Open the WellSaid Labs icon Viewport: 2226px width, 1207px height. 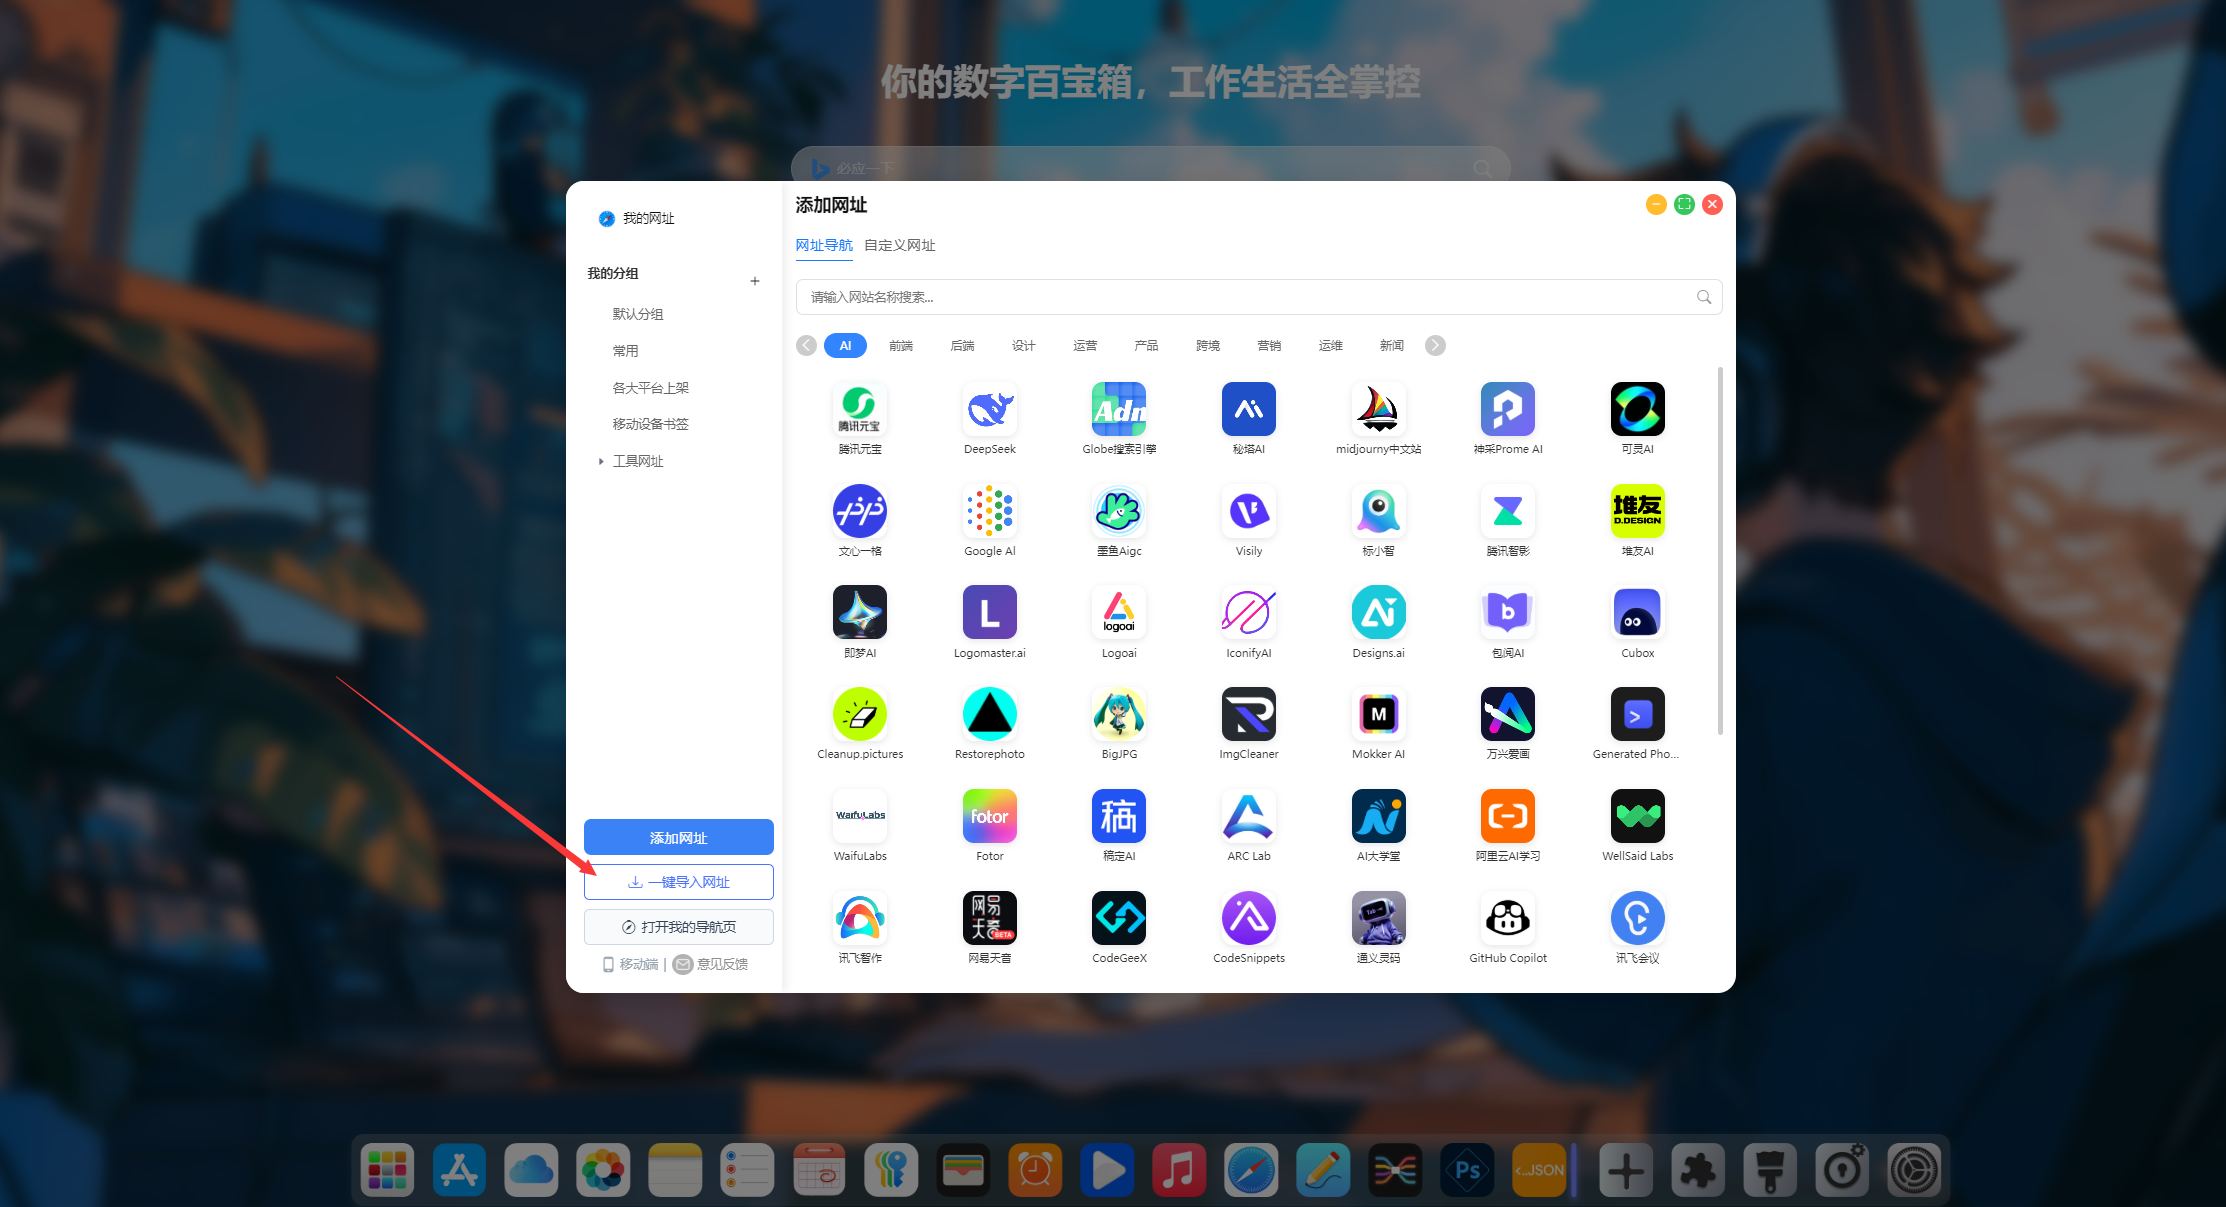[1637, 816]
